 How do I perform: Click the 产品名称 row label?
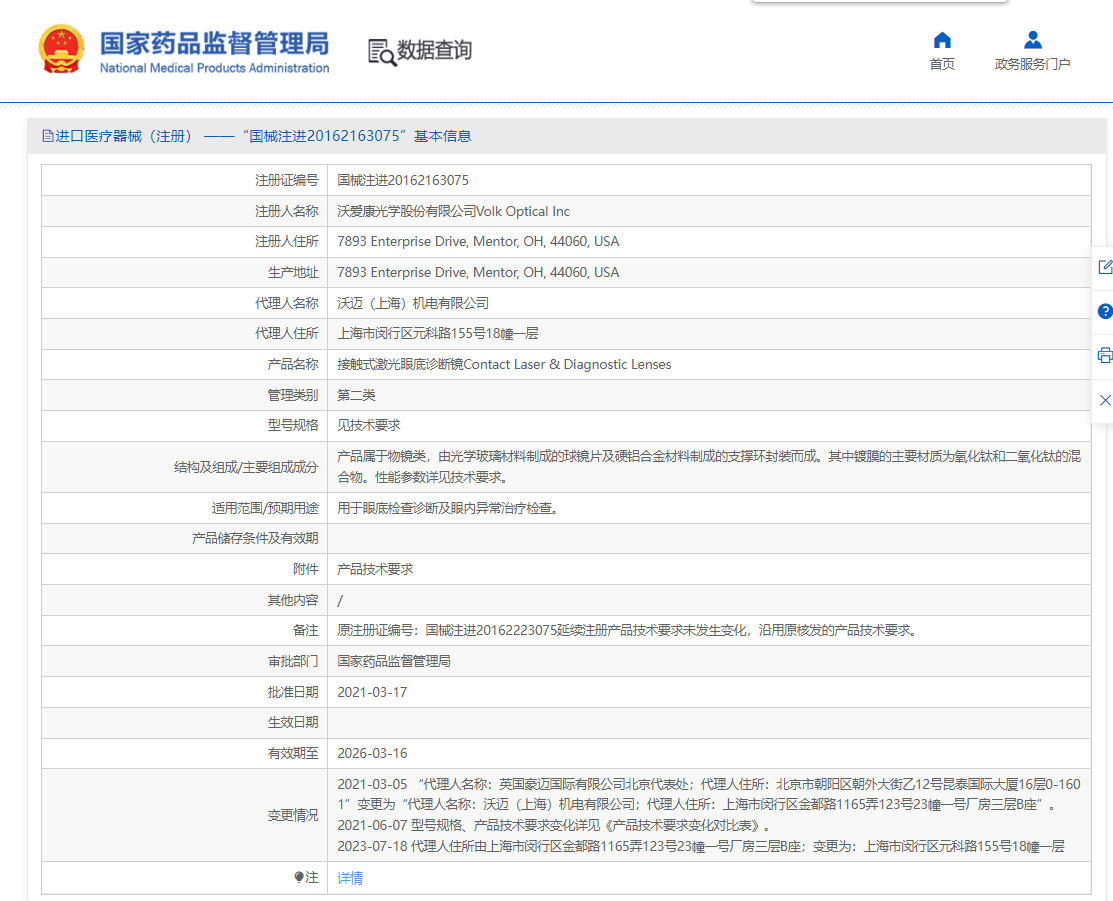[293, 364]
